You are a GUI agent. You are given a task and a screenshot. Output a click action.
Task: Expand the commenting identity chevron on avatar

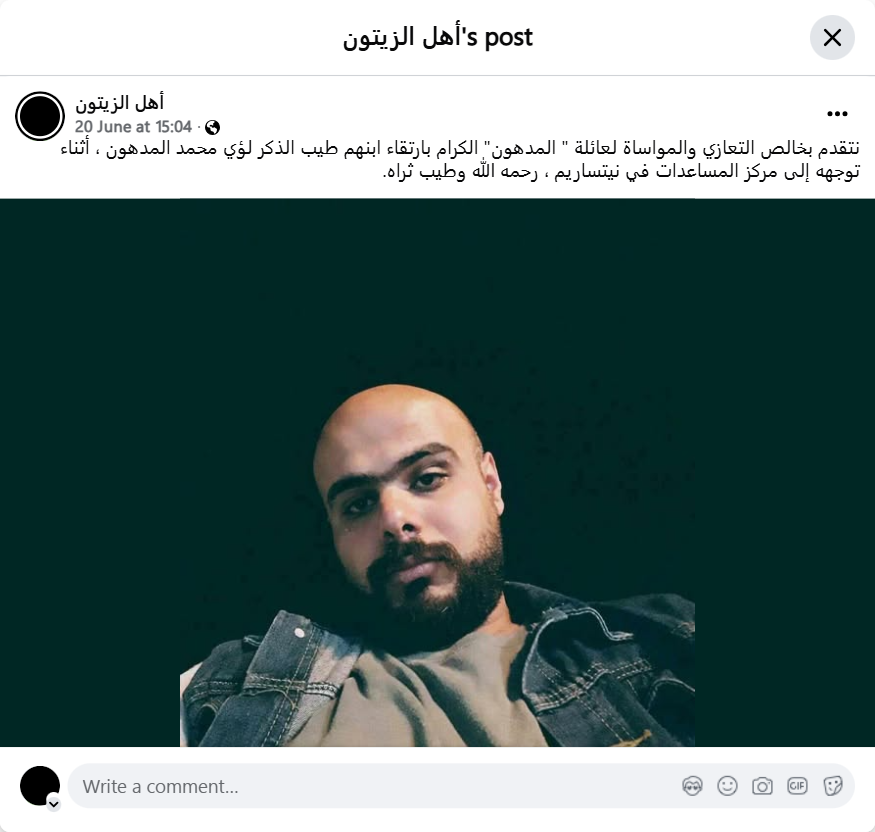[x=54, y=804]
